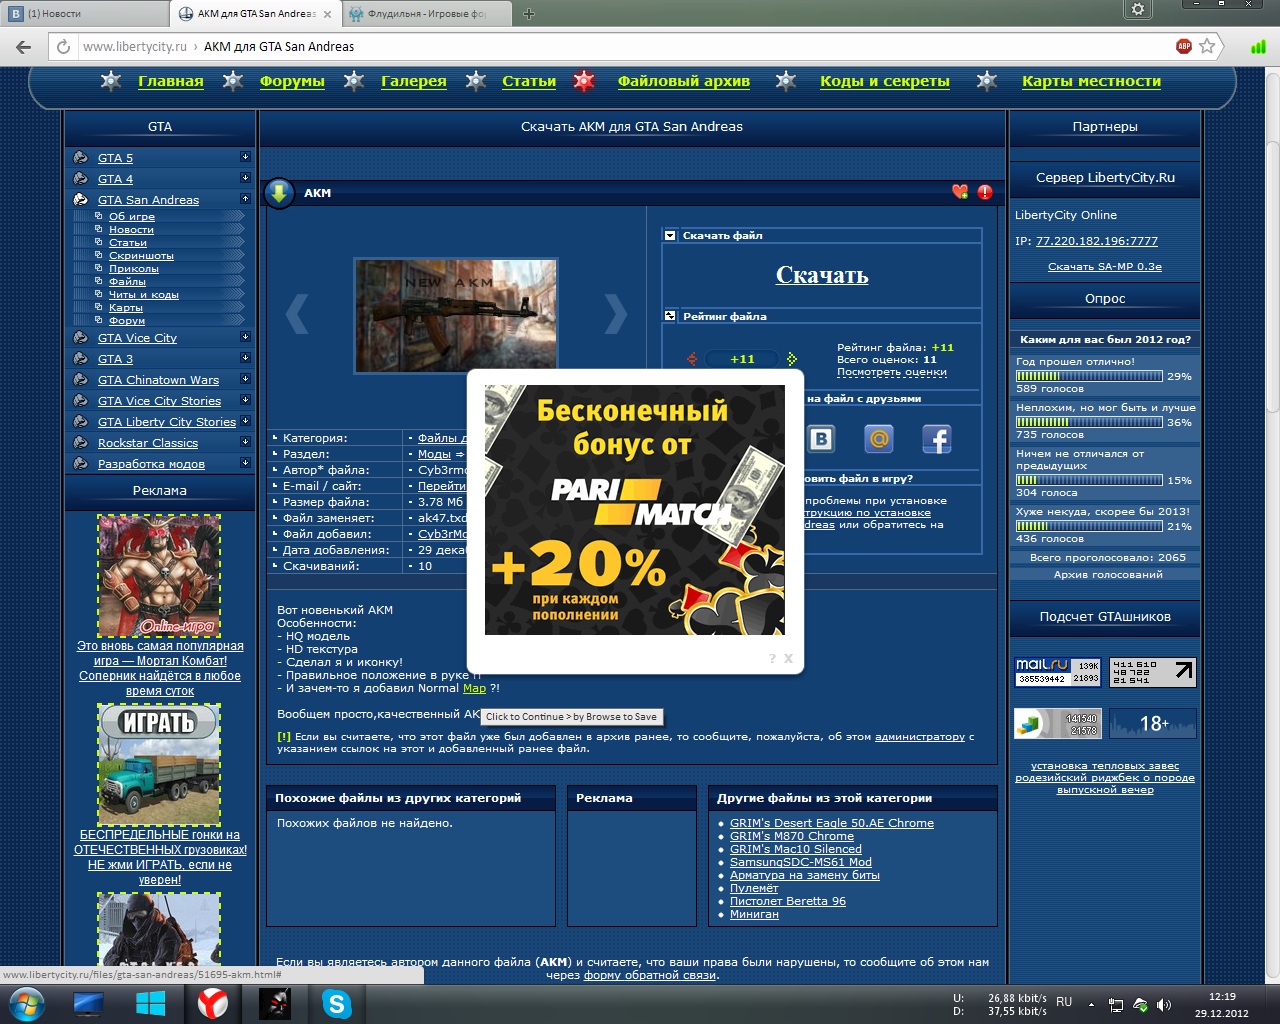Go back using the browser back arrow

[24, 46]
